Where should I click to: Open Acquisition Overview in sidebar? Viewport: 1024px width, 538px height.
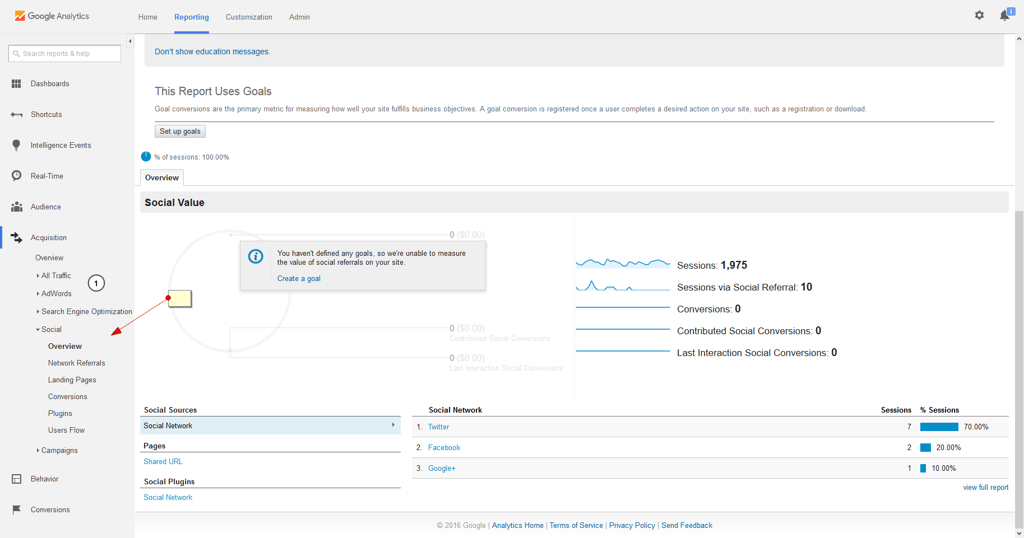click(49, 258)
